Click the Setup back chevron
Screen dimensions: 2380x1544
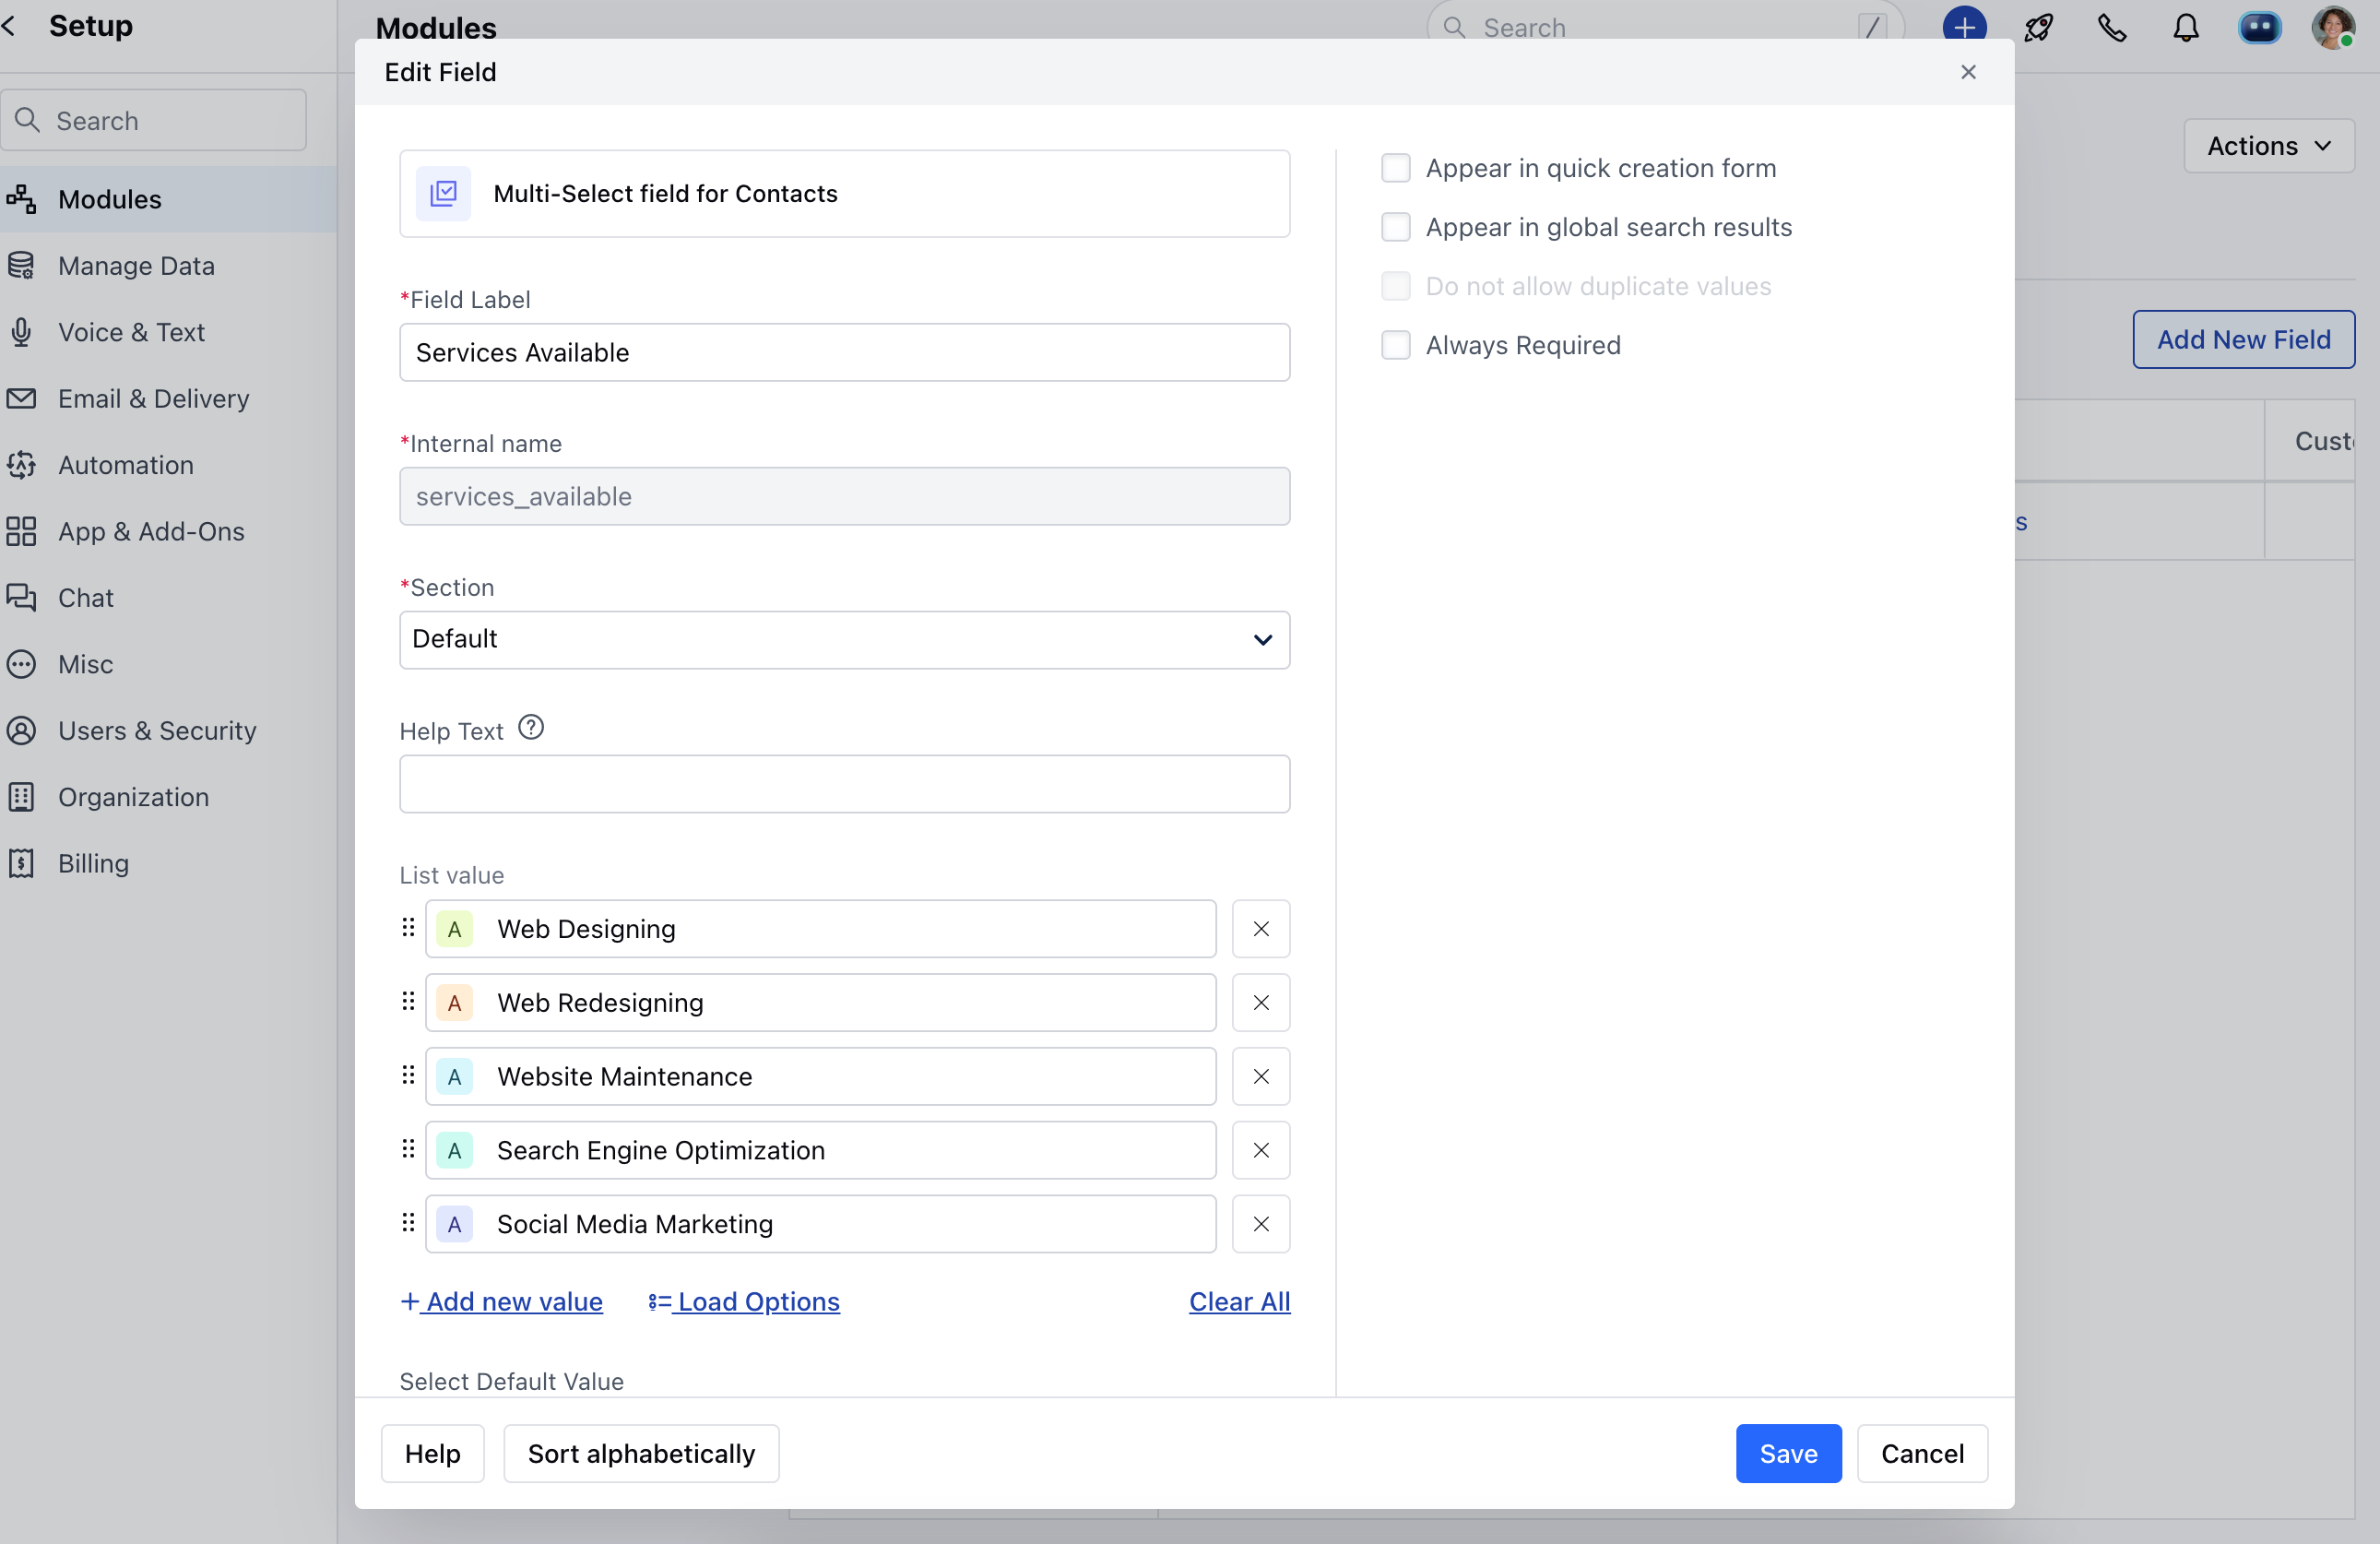click(x=10, y=26)
